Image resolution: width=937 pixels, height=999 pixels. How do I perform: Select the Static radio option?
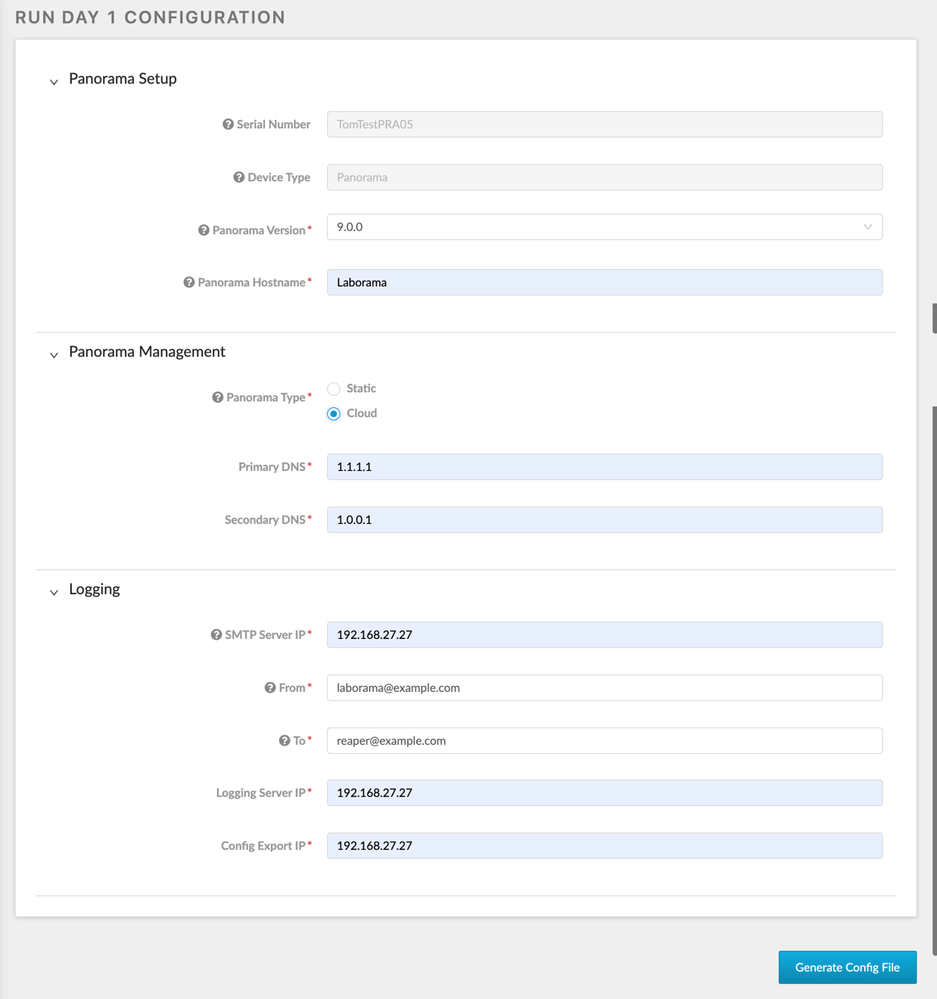click(334, 389)
